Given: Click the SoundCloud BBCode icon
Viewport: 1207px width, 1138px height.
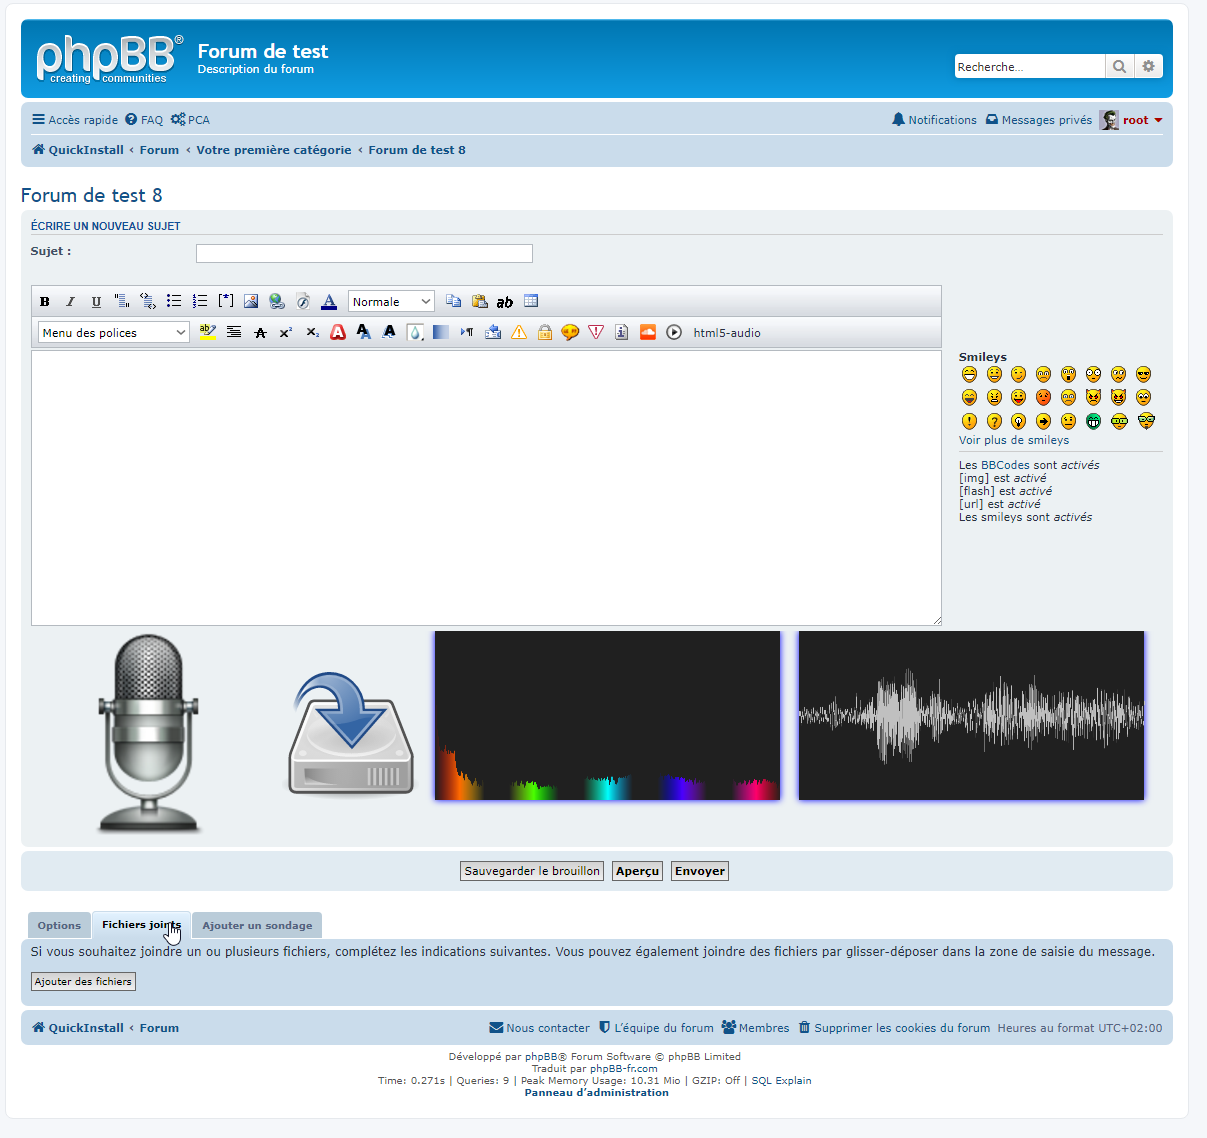Looking at the screenshot, I should (x=648, y=333).
